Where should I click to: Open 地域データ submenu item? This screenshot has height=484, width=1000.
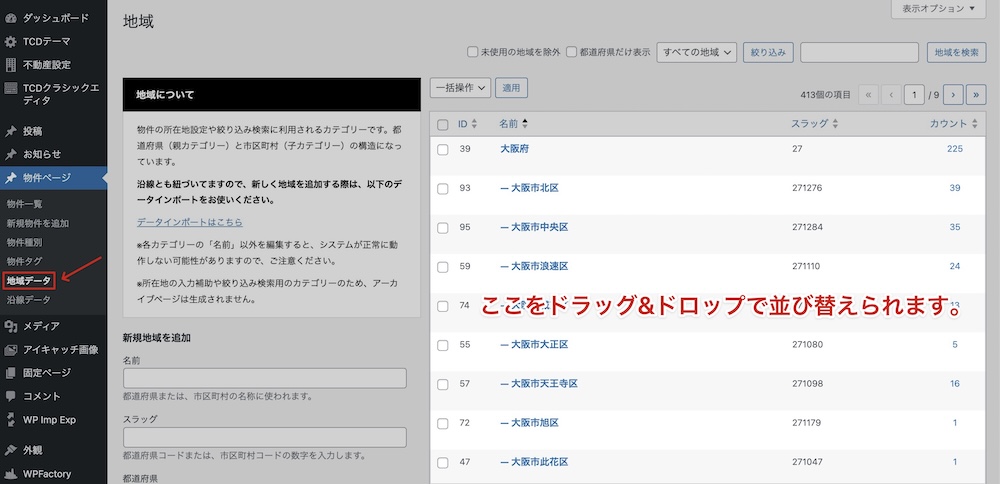[29, 281]
